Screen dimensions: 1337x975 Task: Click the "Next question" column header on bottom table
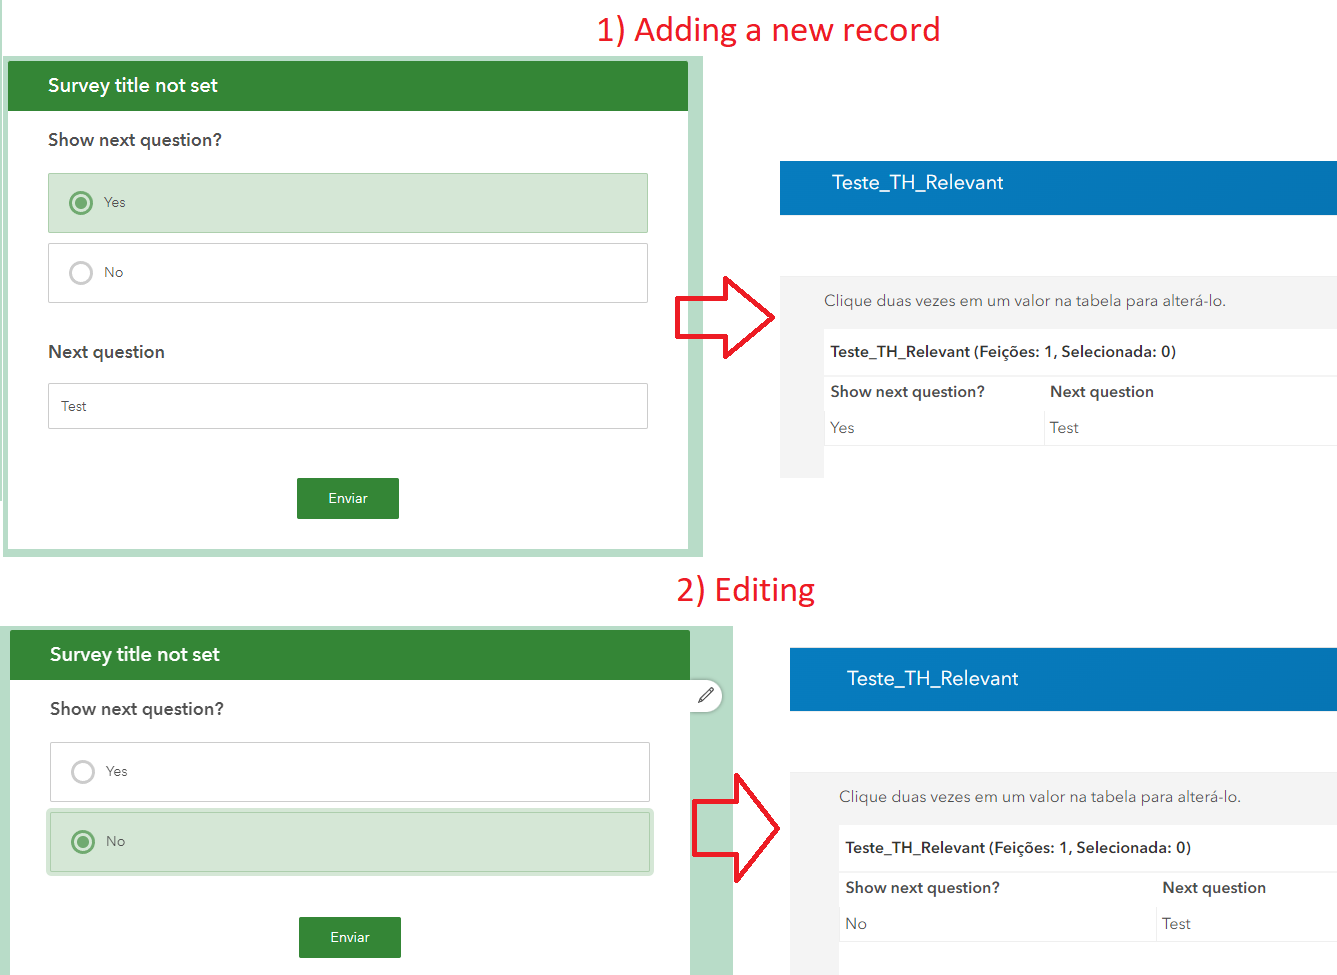tap(1213, 887)
